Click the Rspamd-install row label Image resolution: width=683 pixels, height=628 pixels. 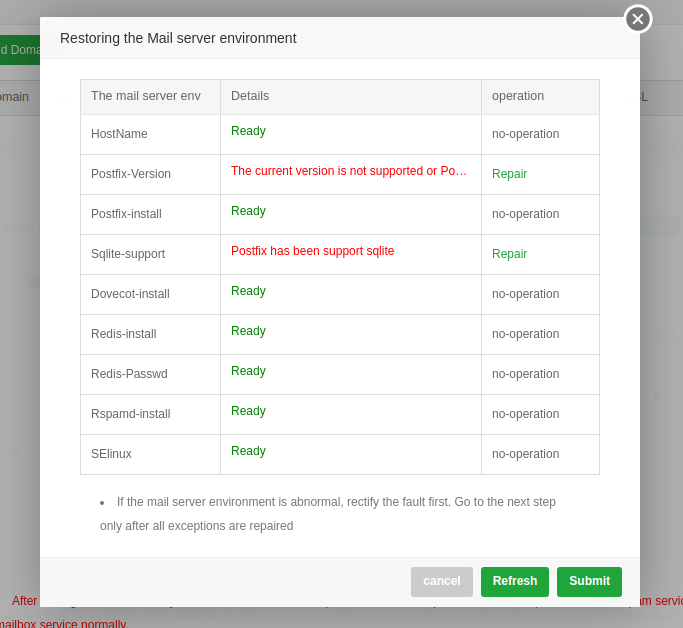tap(130, 414)
